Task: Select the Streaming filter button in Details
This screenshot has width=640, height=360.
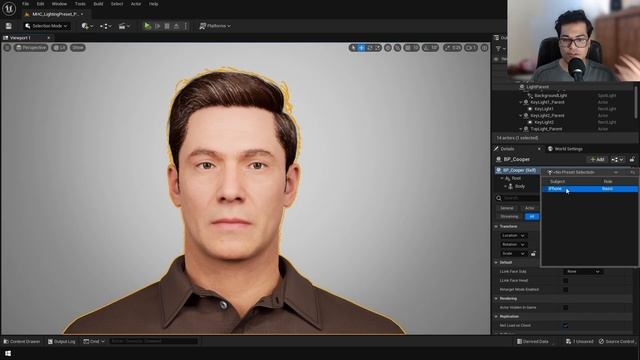Action: point(509,217)
